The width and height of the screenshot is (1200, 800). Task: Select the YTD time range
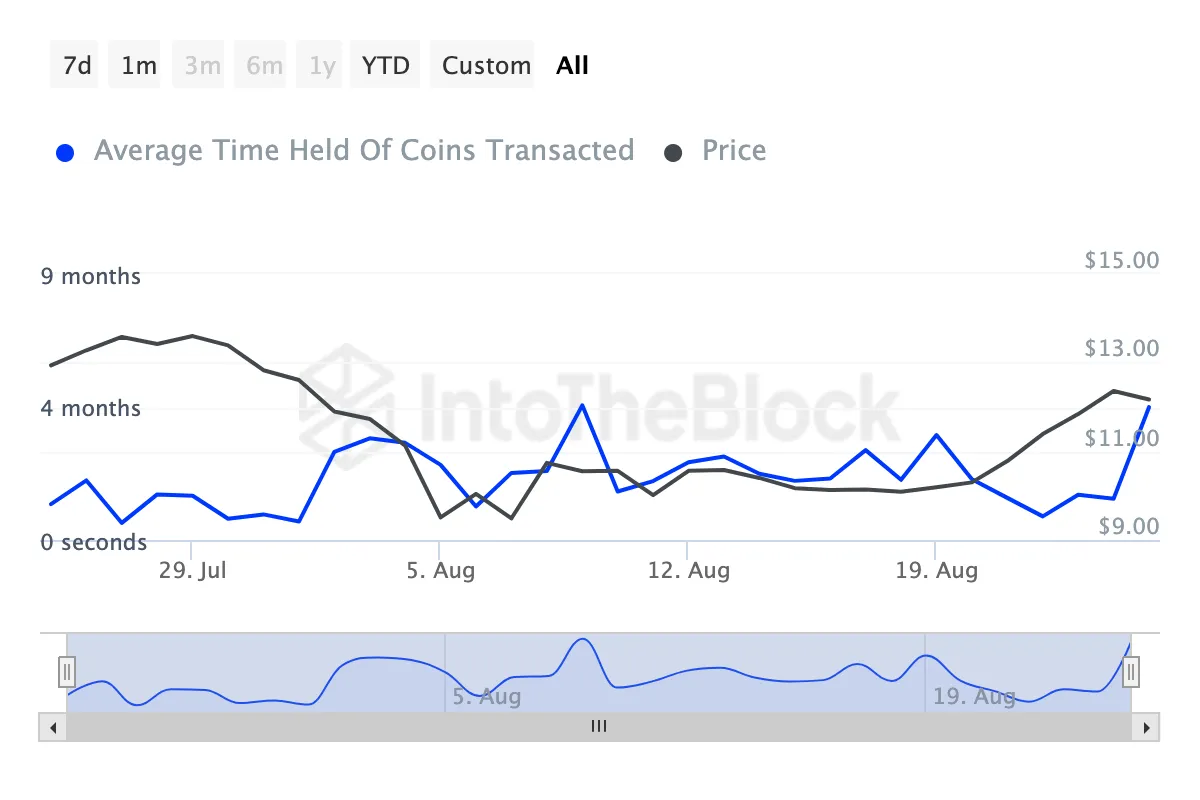pos(386,66)
